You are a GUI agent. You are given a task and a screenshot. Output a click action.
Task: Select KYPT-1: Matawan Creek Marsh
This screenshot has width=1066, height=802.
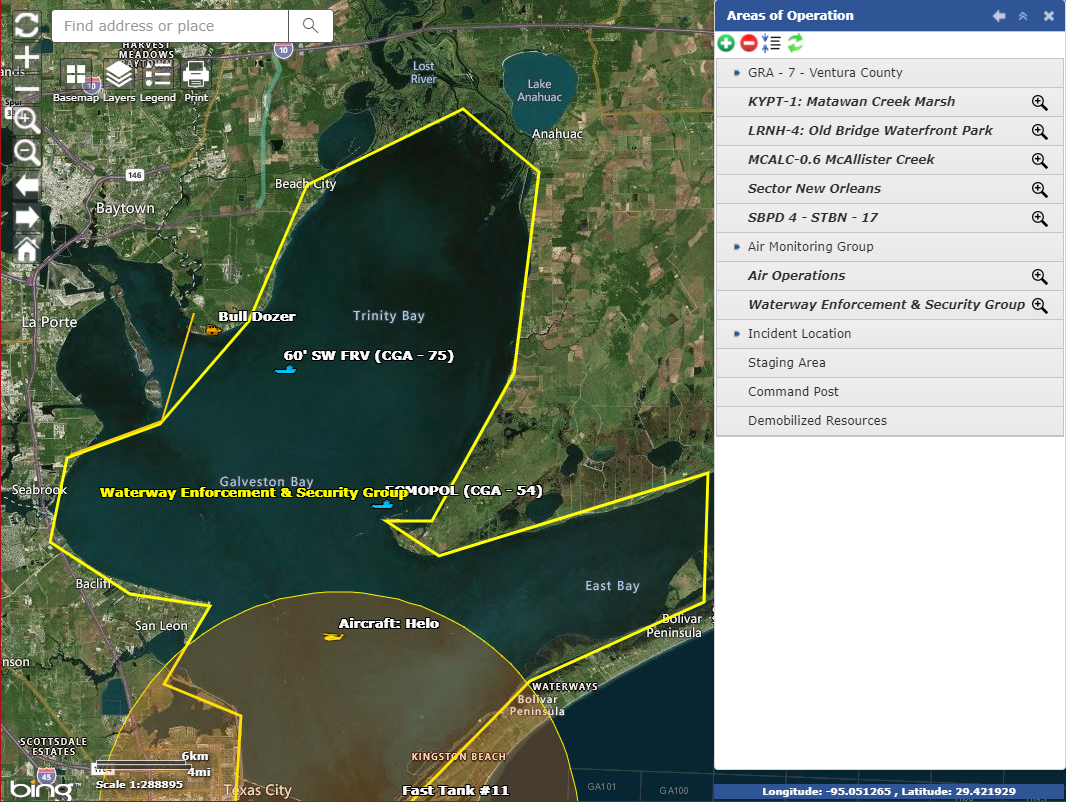click(x=851, y=102)
